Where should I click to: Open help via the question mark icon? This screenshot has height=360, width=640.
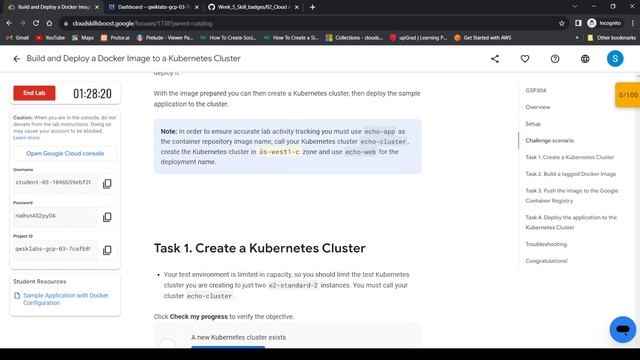(x=555, y=59)
